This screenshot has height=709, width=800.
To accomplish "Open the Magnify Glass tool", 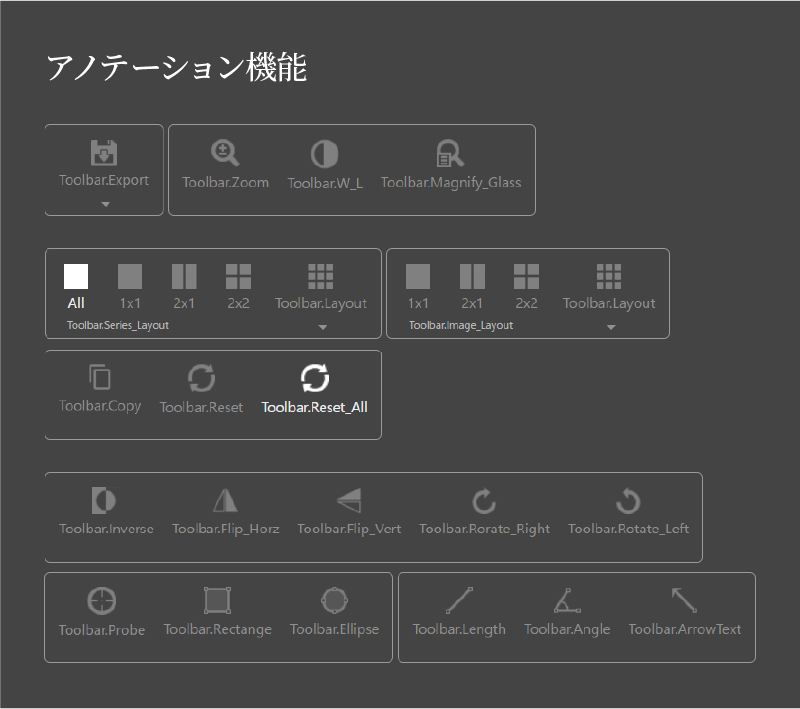I will click(x=450, y=163).
